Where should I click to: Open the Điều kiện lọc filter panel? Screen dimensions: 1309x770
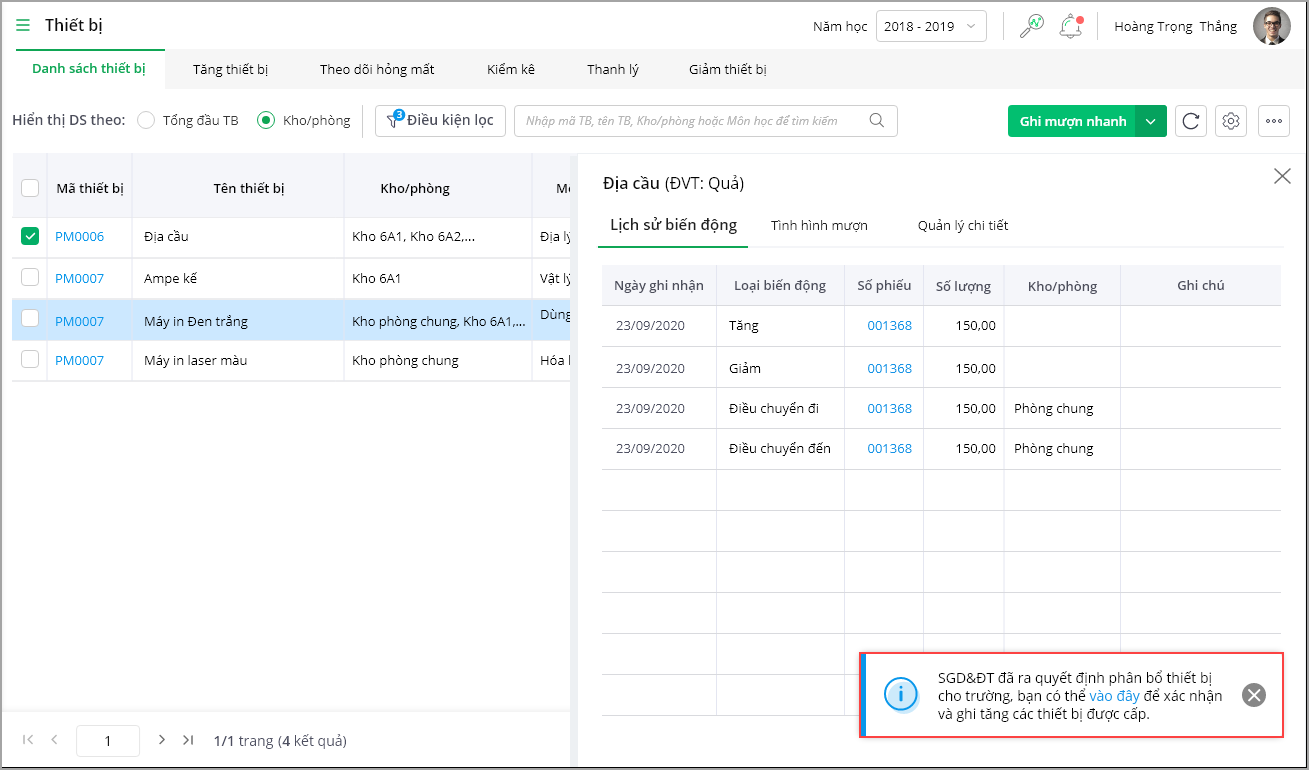tap(440, 121)
